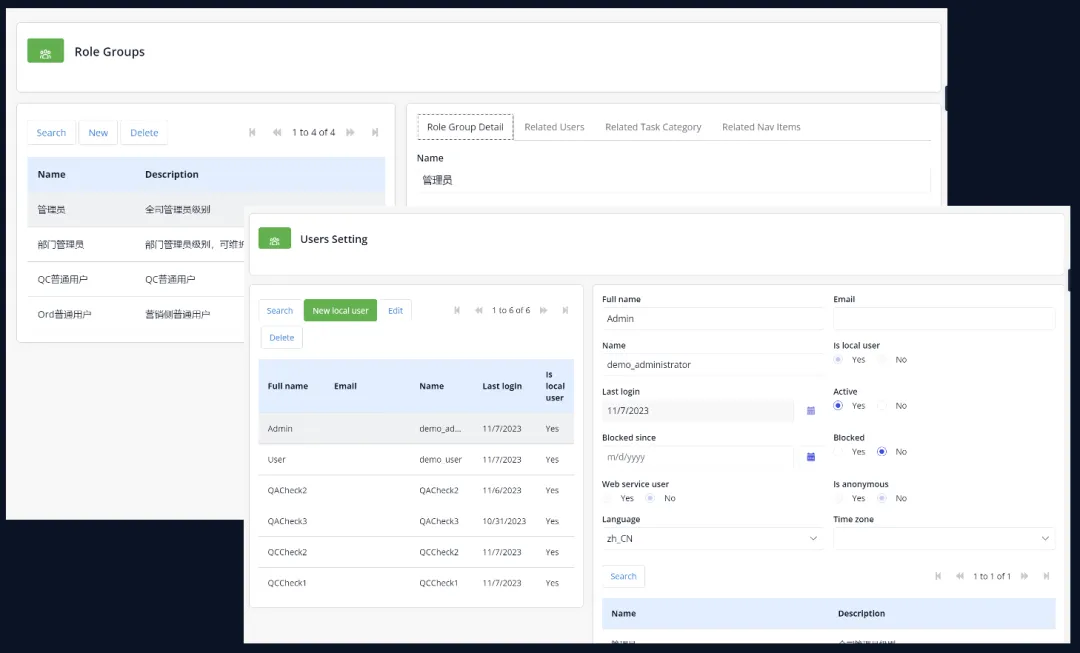Click Search in Role Groups panel
Screen dimensions: 1080x653
(51, 132)
